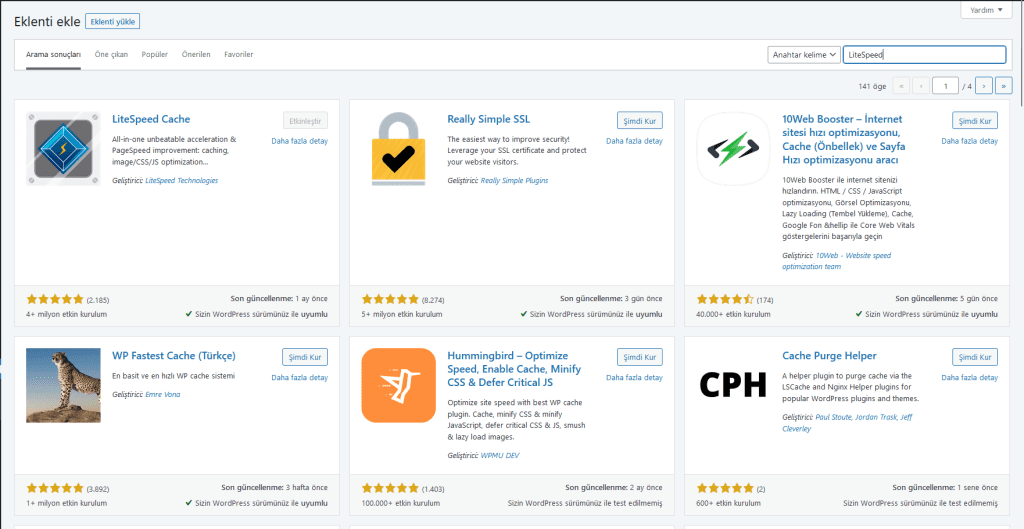Visit developer Really Simple Plugins link
The width and height of the screenshot is (1024, 529).
pos(515,180)
